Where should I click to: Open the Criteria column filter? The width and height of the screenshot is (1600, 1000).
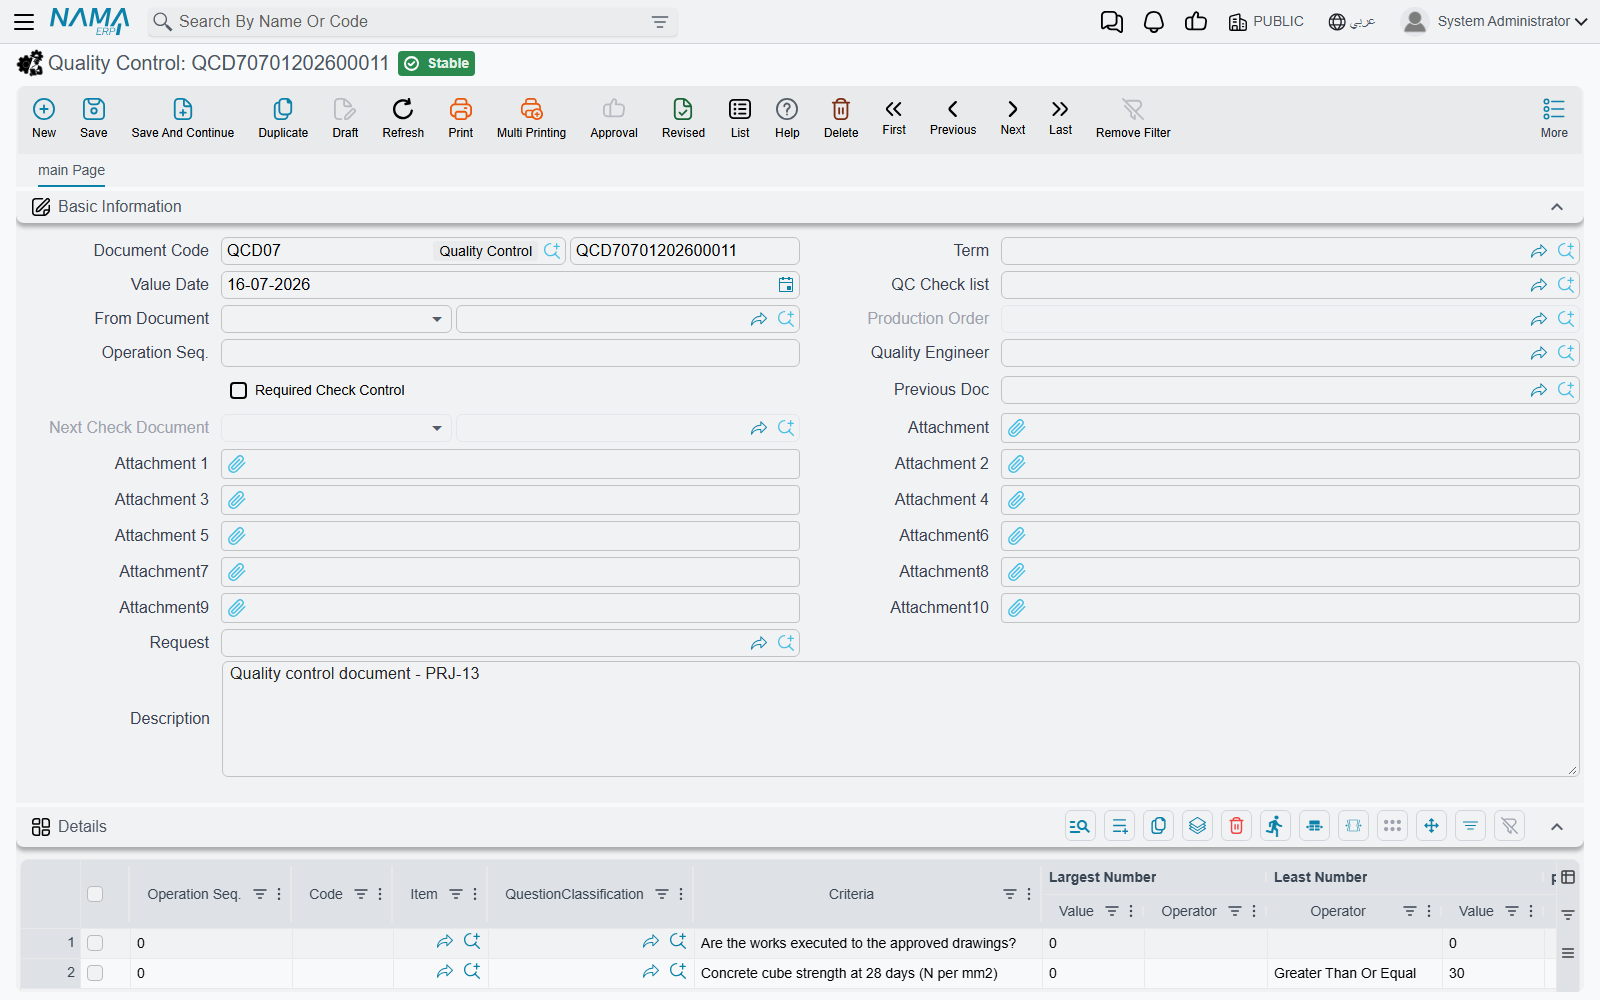pos(1010,894)
